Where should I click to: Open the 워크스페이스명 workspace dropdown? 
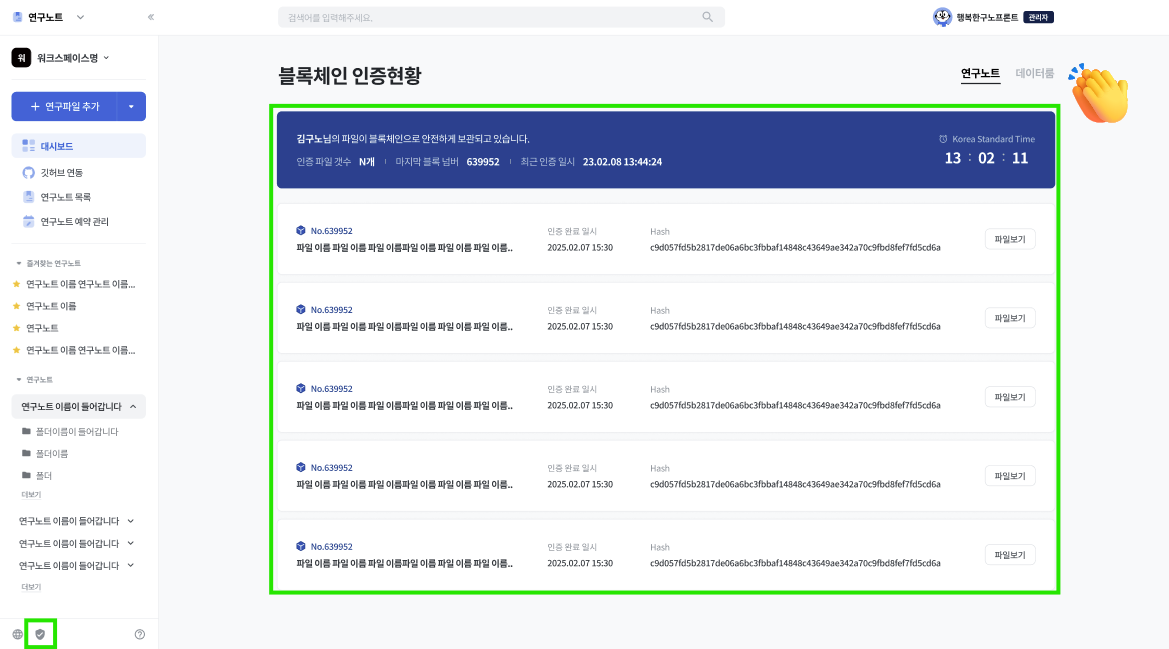107,57
